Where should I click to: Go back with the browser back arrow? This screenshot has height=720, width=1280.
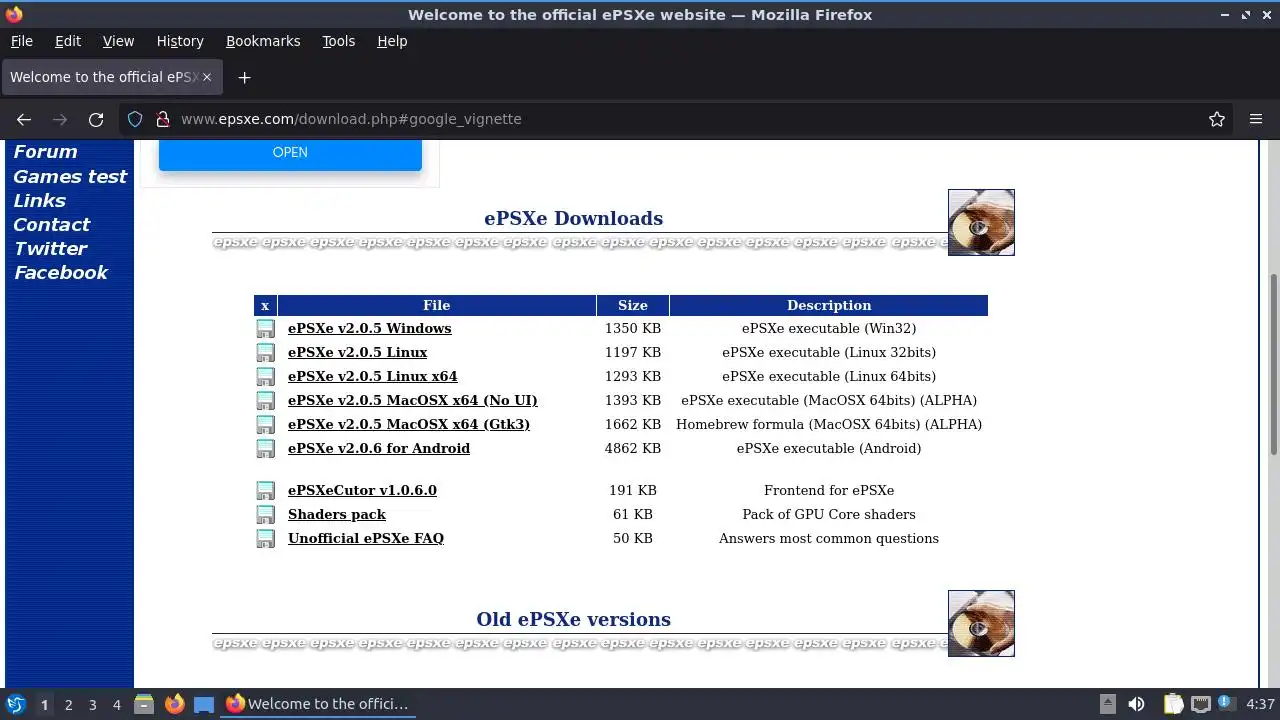tap(24, 119)
